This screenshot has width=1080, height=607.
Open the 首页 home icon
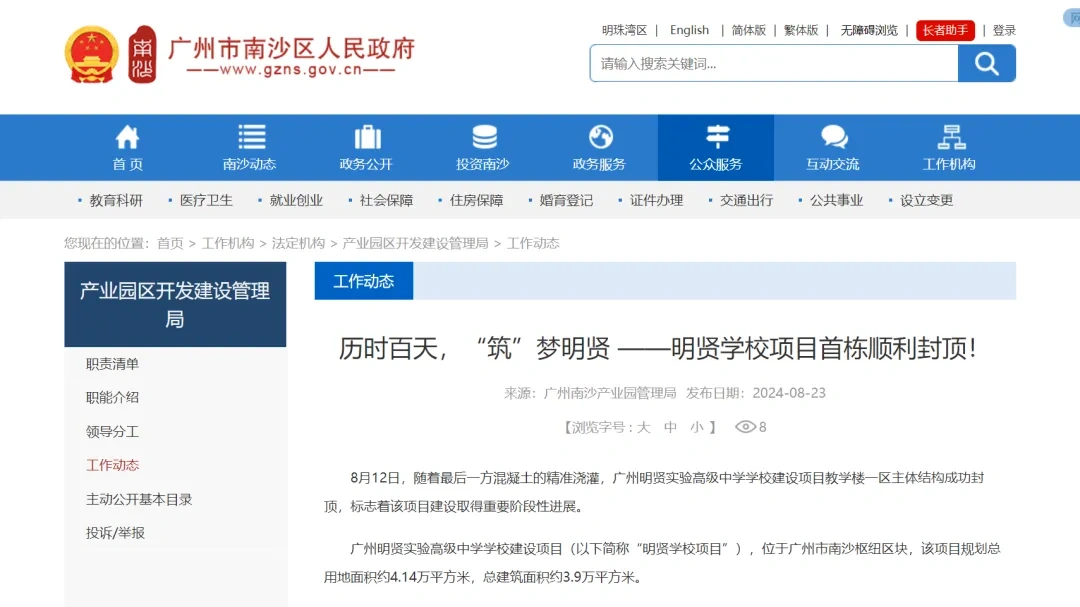coord(127,138)
